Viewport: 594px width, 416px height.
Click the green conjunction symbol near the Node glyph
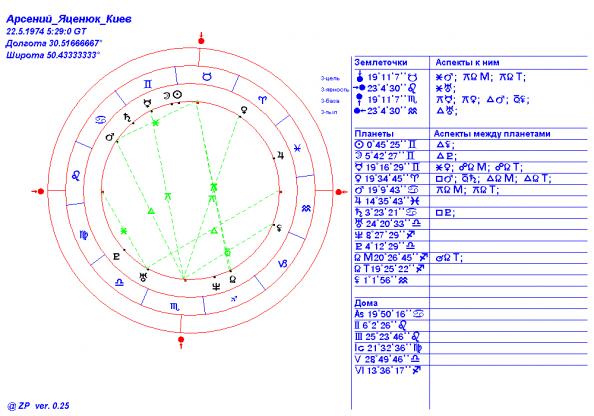pyautogui.click(x=227, y=252)
